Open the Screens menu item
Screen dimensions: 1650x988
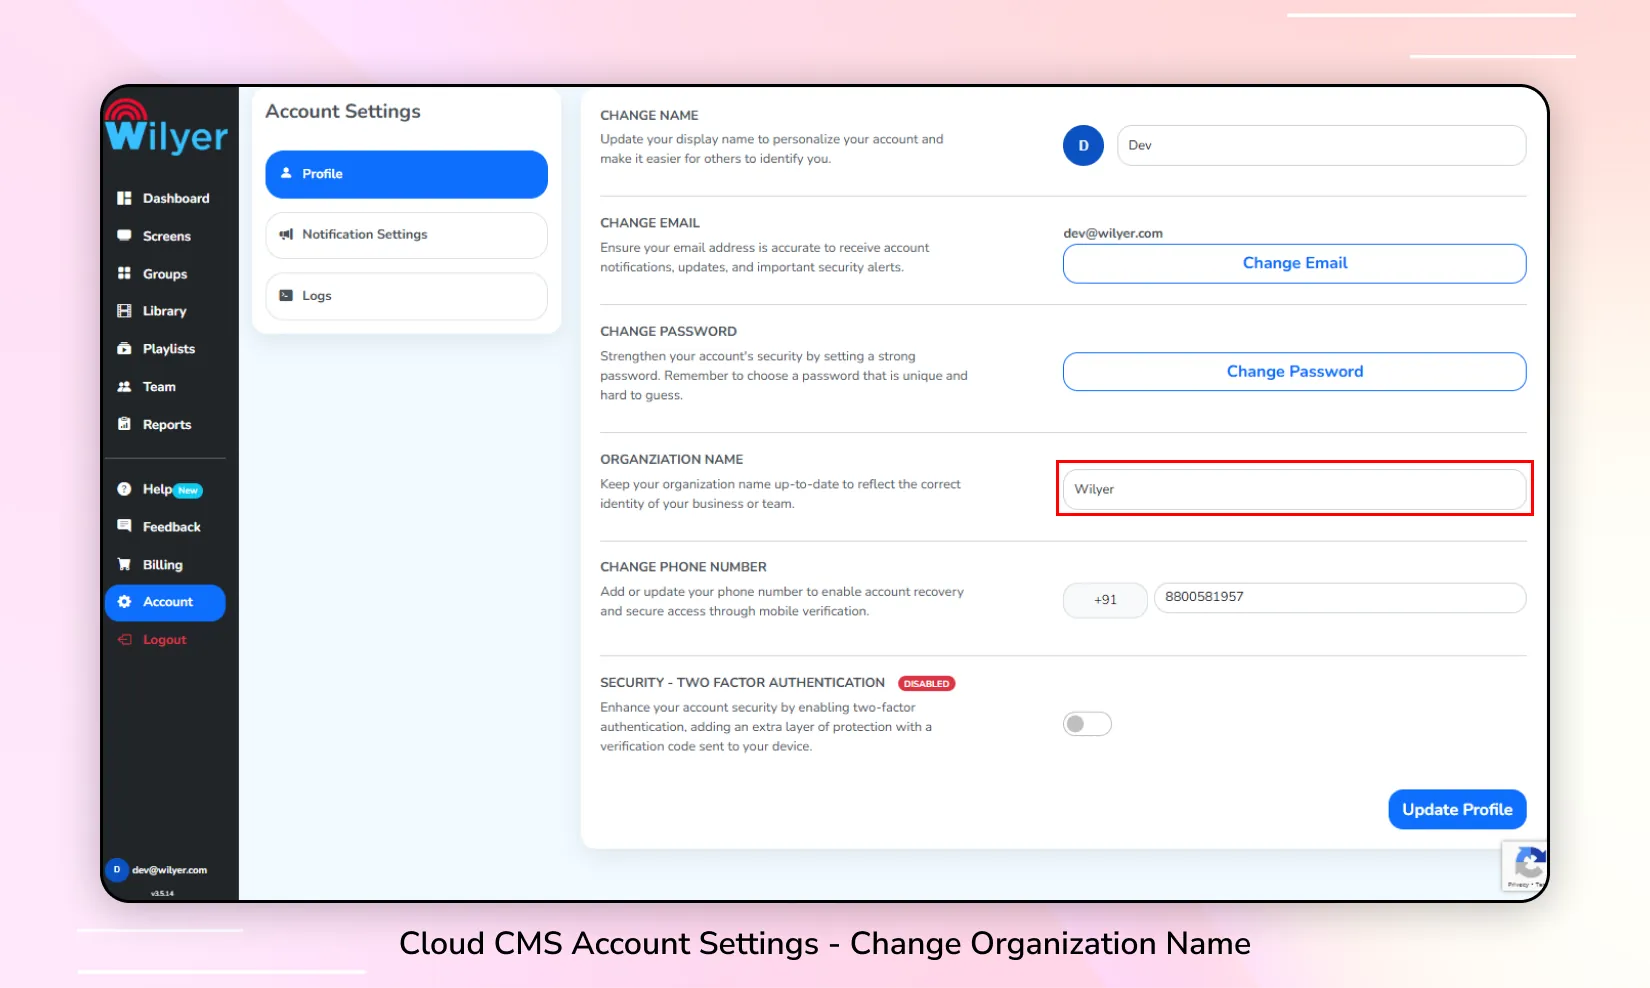click(165, 236)
